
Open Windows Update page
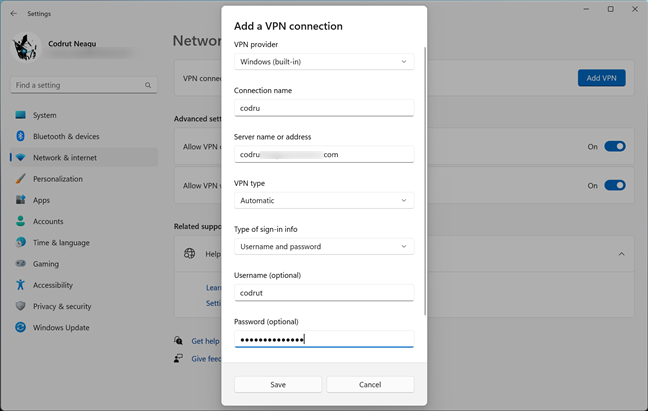(84, 328)
